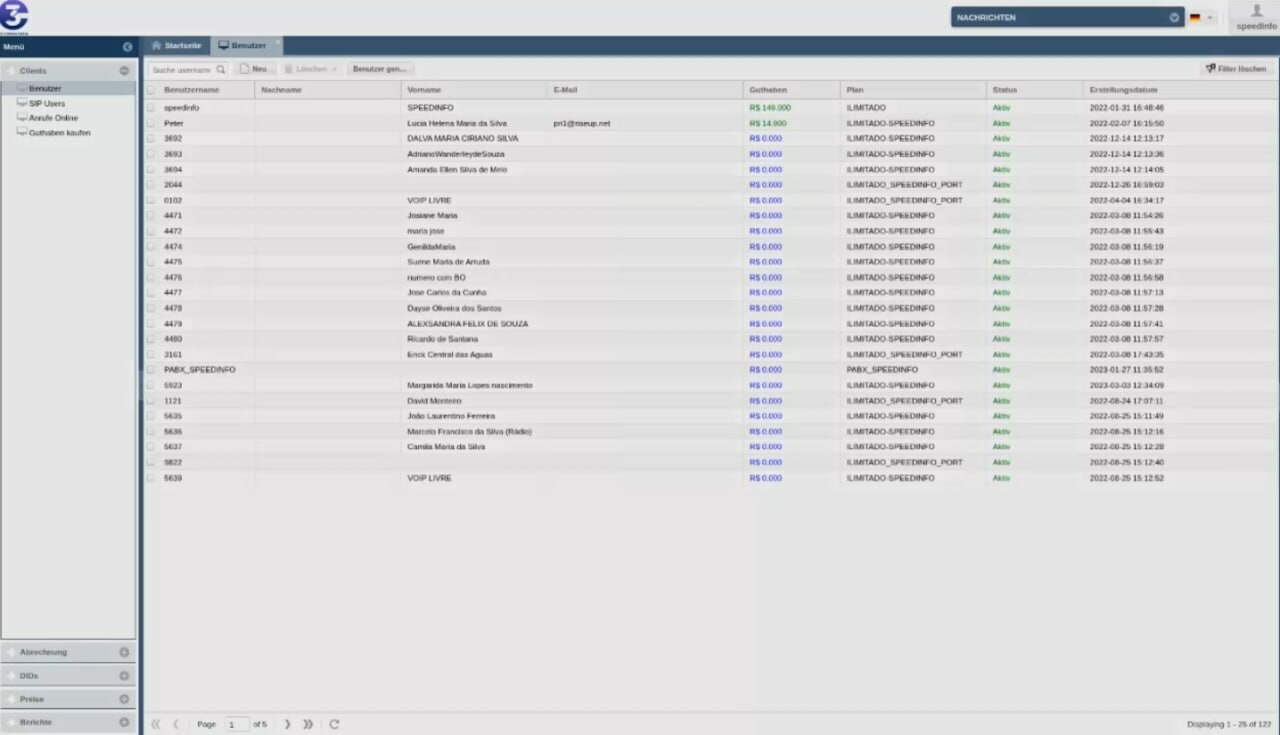The width and height of the screenshot is (1280, 735).
Task: Refresh the user list
Action: coord(334,724)
